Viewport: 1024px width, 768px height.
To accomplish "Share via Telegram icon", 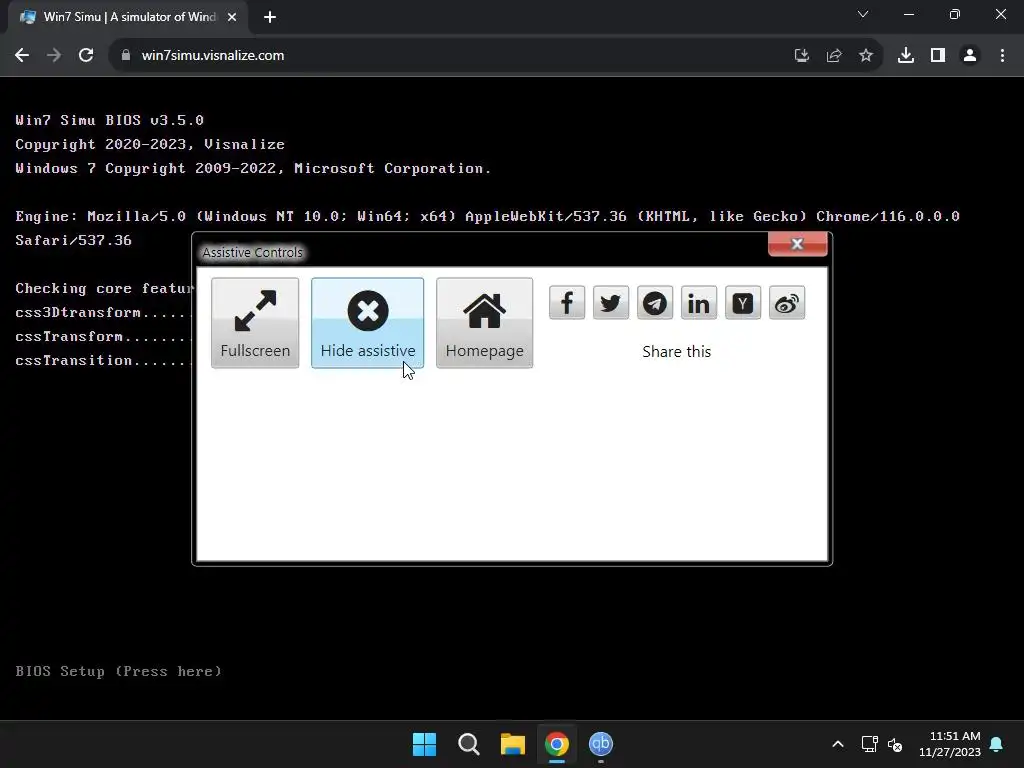I will [654, 303].
